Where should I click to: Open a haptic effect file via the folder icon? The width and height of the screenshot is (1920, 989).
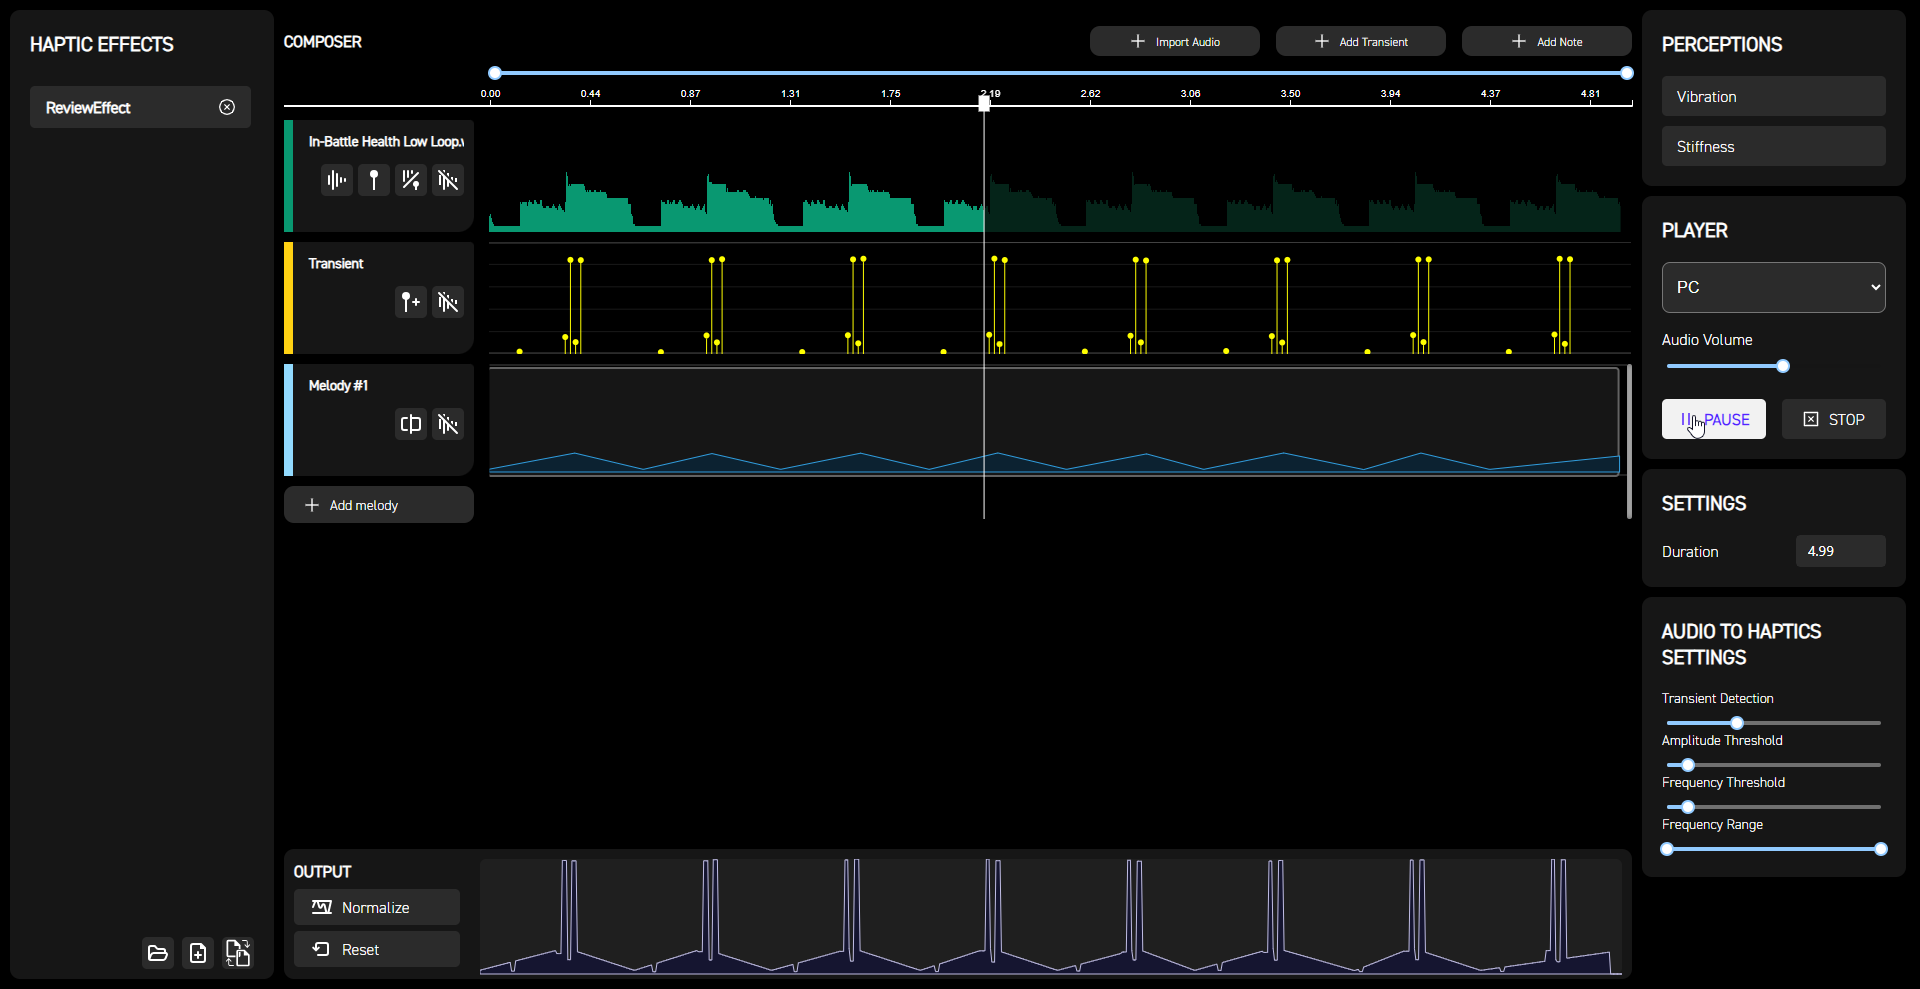(158, 953)
